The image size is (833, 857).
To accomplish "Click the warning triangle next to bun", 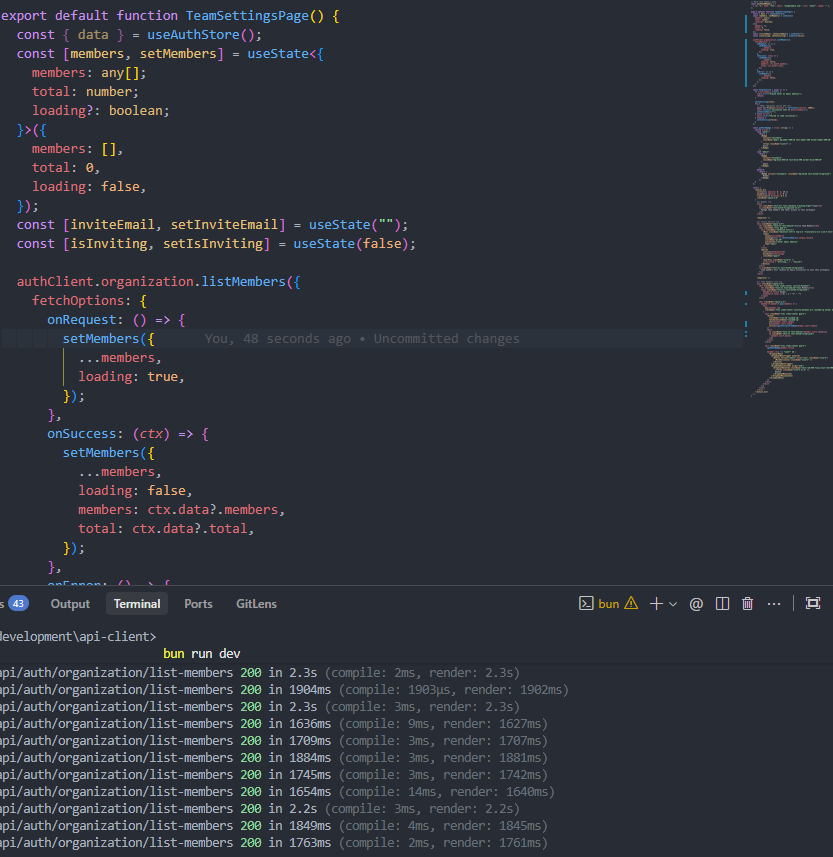I will click(631, 604).
